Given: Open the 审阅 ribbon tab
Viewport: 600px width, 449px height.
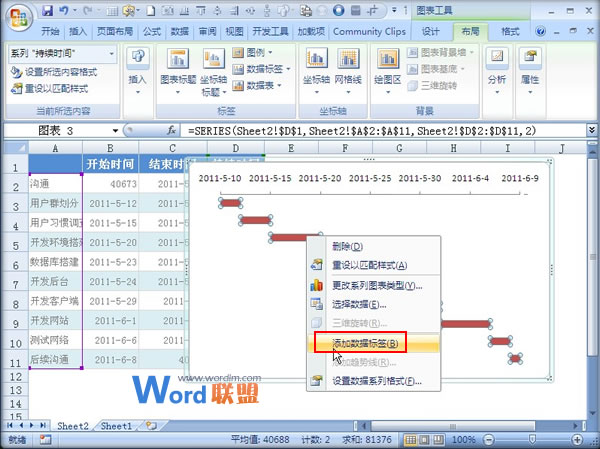Looking at the screenshot, I should pos(207,31).
